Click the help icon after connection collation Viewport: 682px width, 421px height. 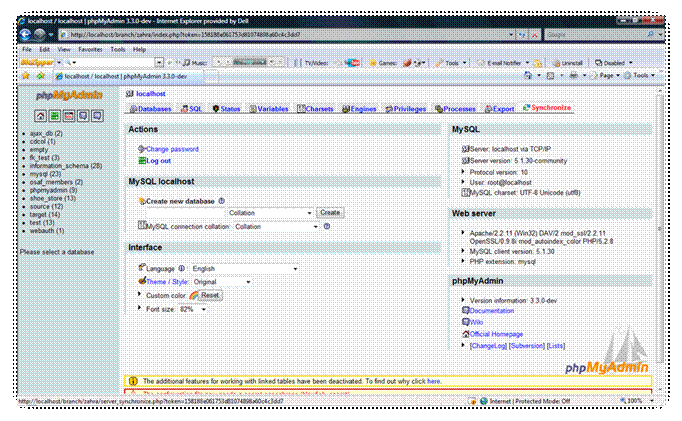click(x=327, y=226)
